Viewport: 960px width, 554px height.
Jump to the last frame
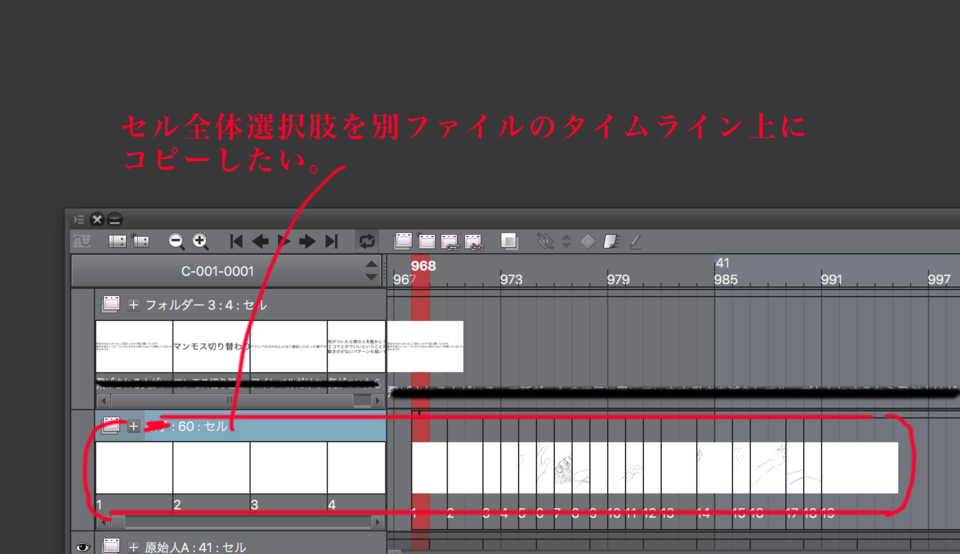[331, 241]
